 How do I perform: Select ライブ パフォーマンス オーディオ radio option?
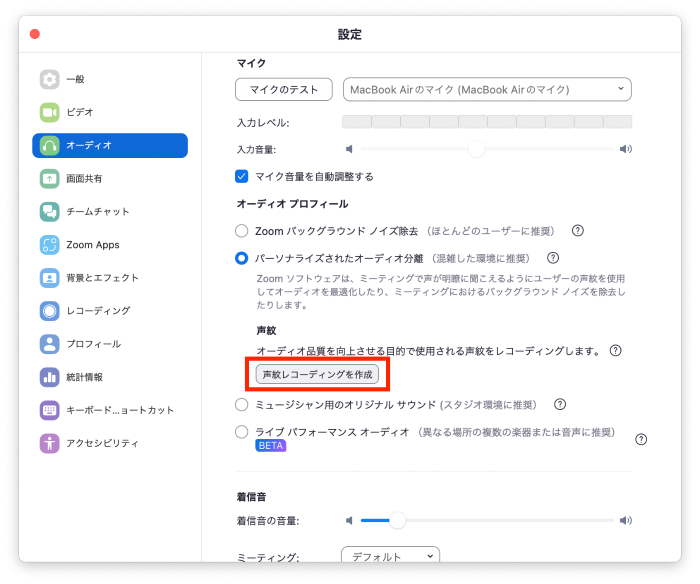pyautogui.click(x=242, y=432)
